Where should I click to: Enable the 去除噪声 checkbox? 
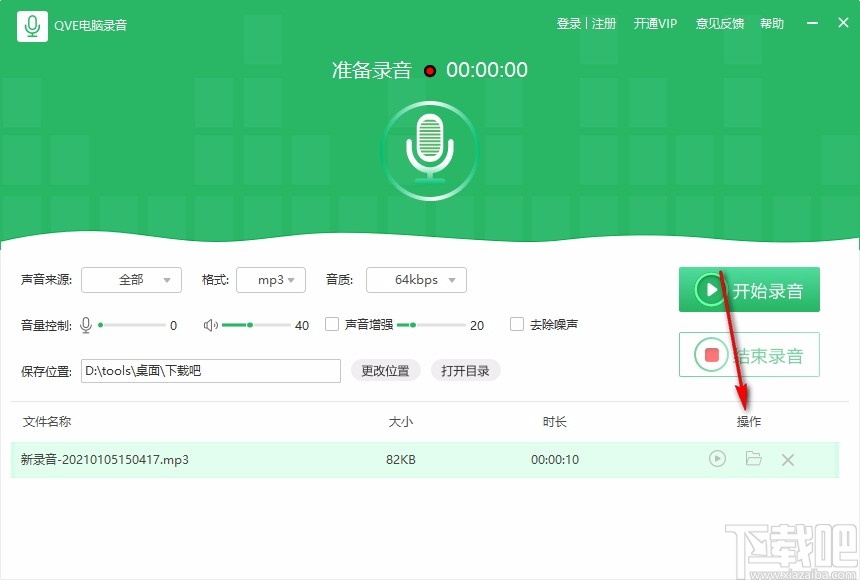(517, 324)
